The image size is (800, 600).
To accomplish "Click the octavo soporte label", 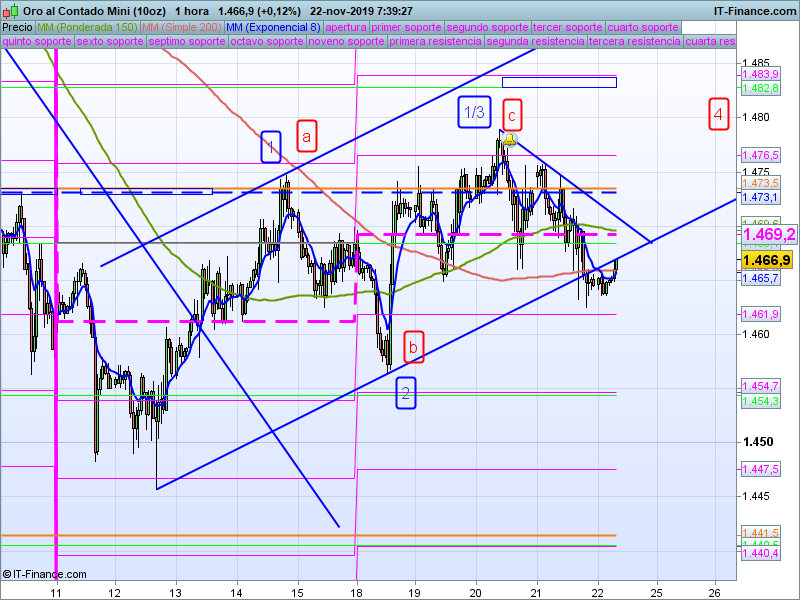I will click(x=267, y=41).
